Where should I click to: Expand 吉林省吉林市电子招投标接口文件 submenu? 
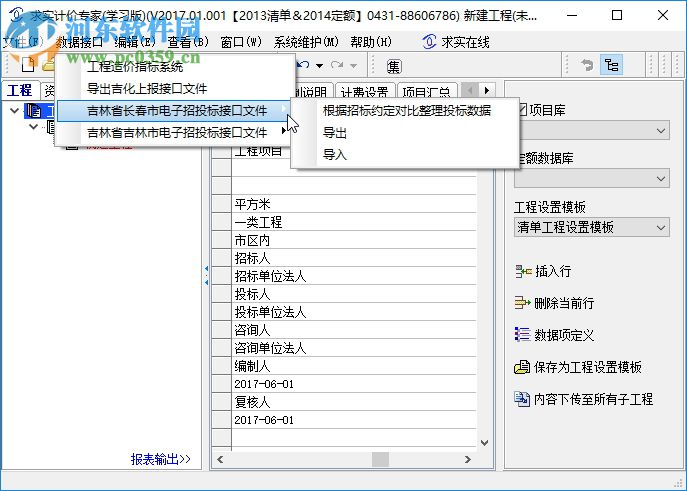174,132
